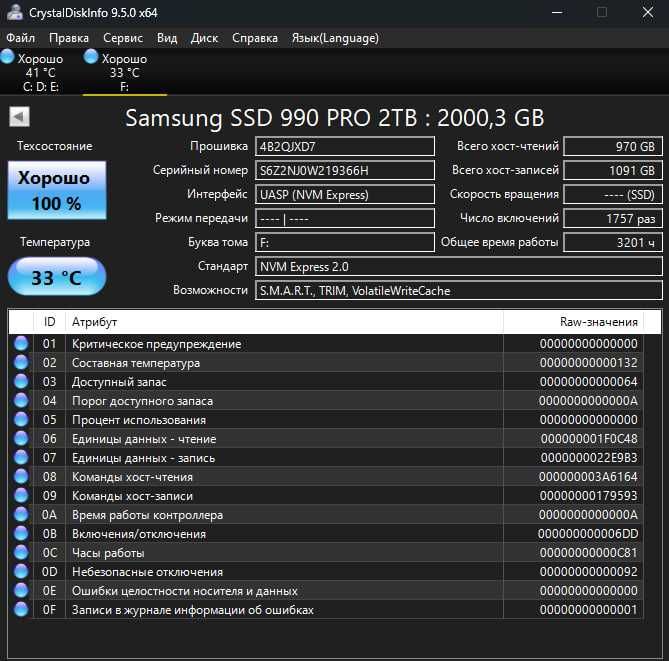Click the drive letter field F:
This screenshot has height=661, width=669.
point(345,242)
